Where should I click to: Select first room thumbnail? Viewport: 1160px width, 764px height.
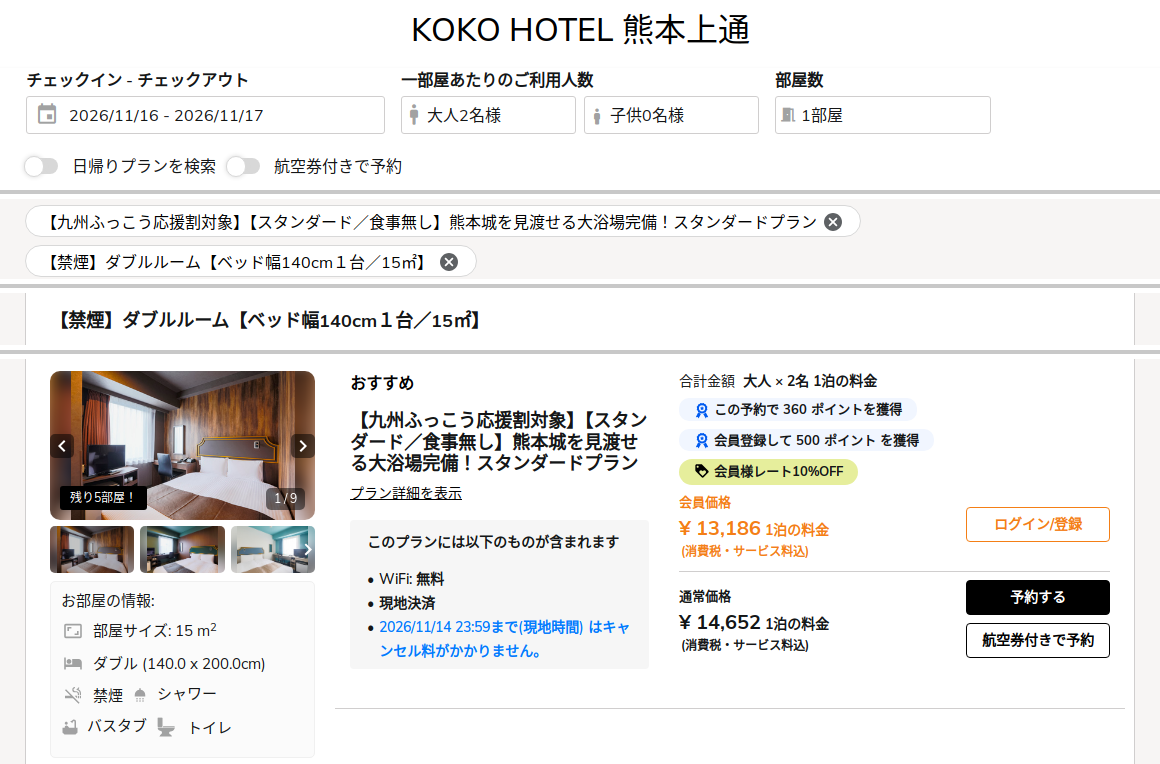tap(92, 550)
